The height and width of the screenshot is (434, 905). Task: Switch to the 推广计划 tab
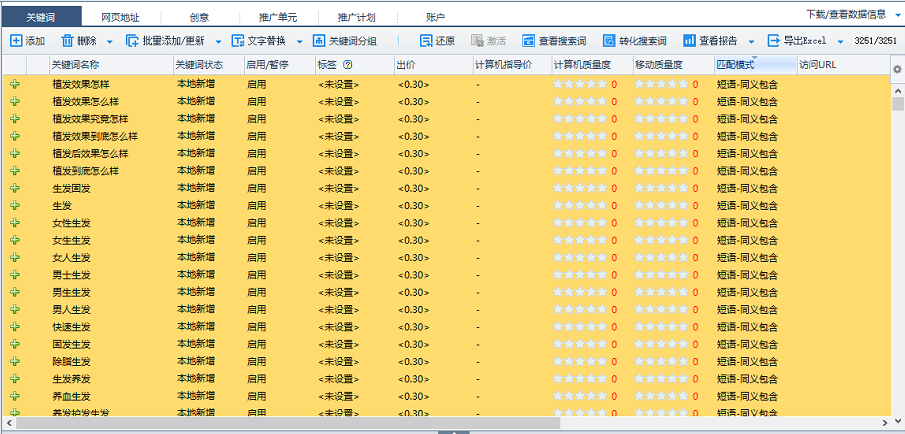357,17
